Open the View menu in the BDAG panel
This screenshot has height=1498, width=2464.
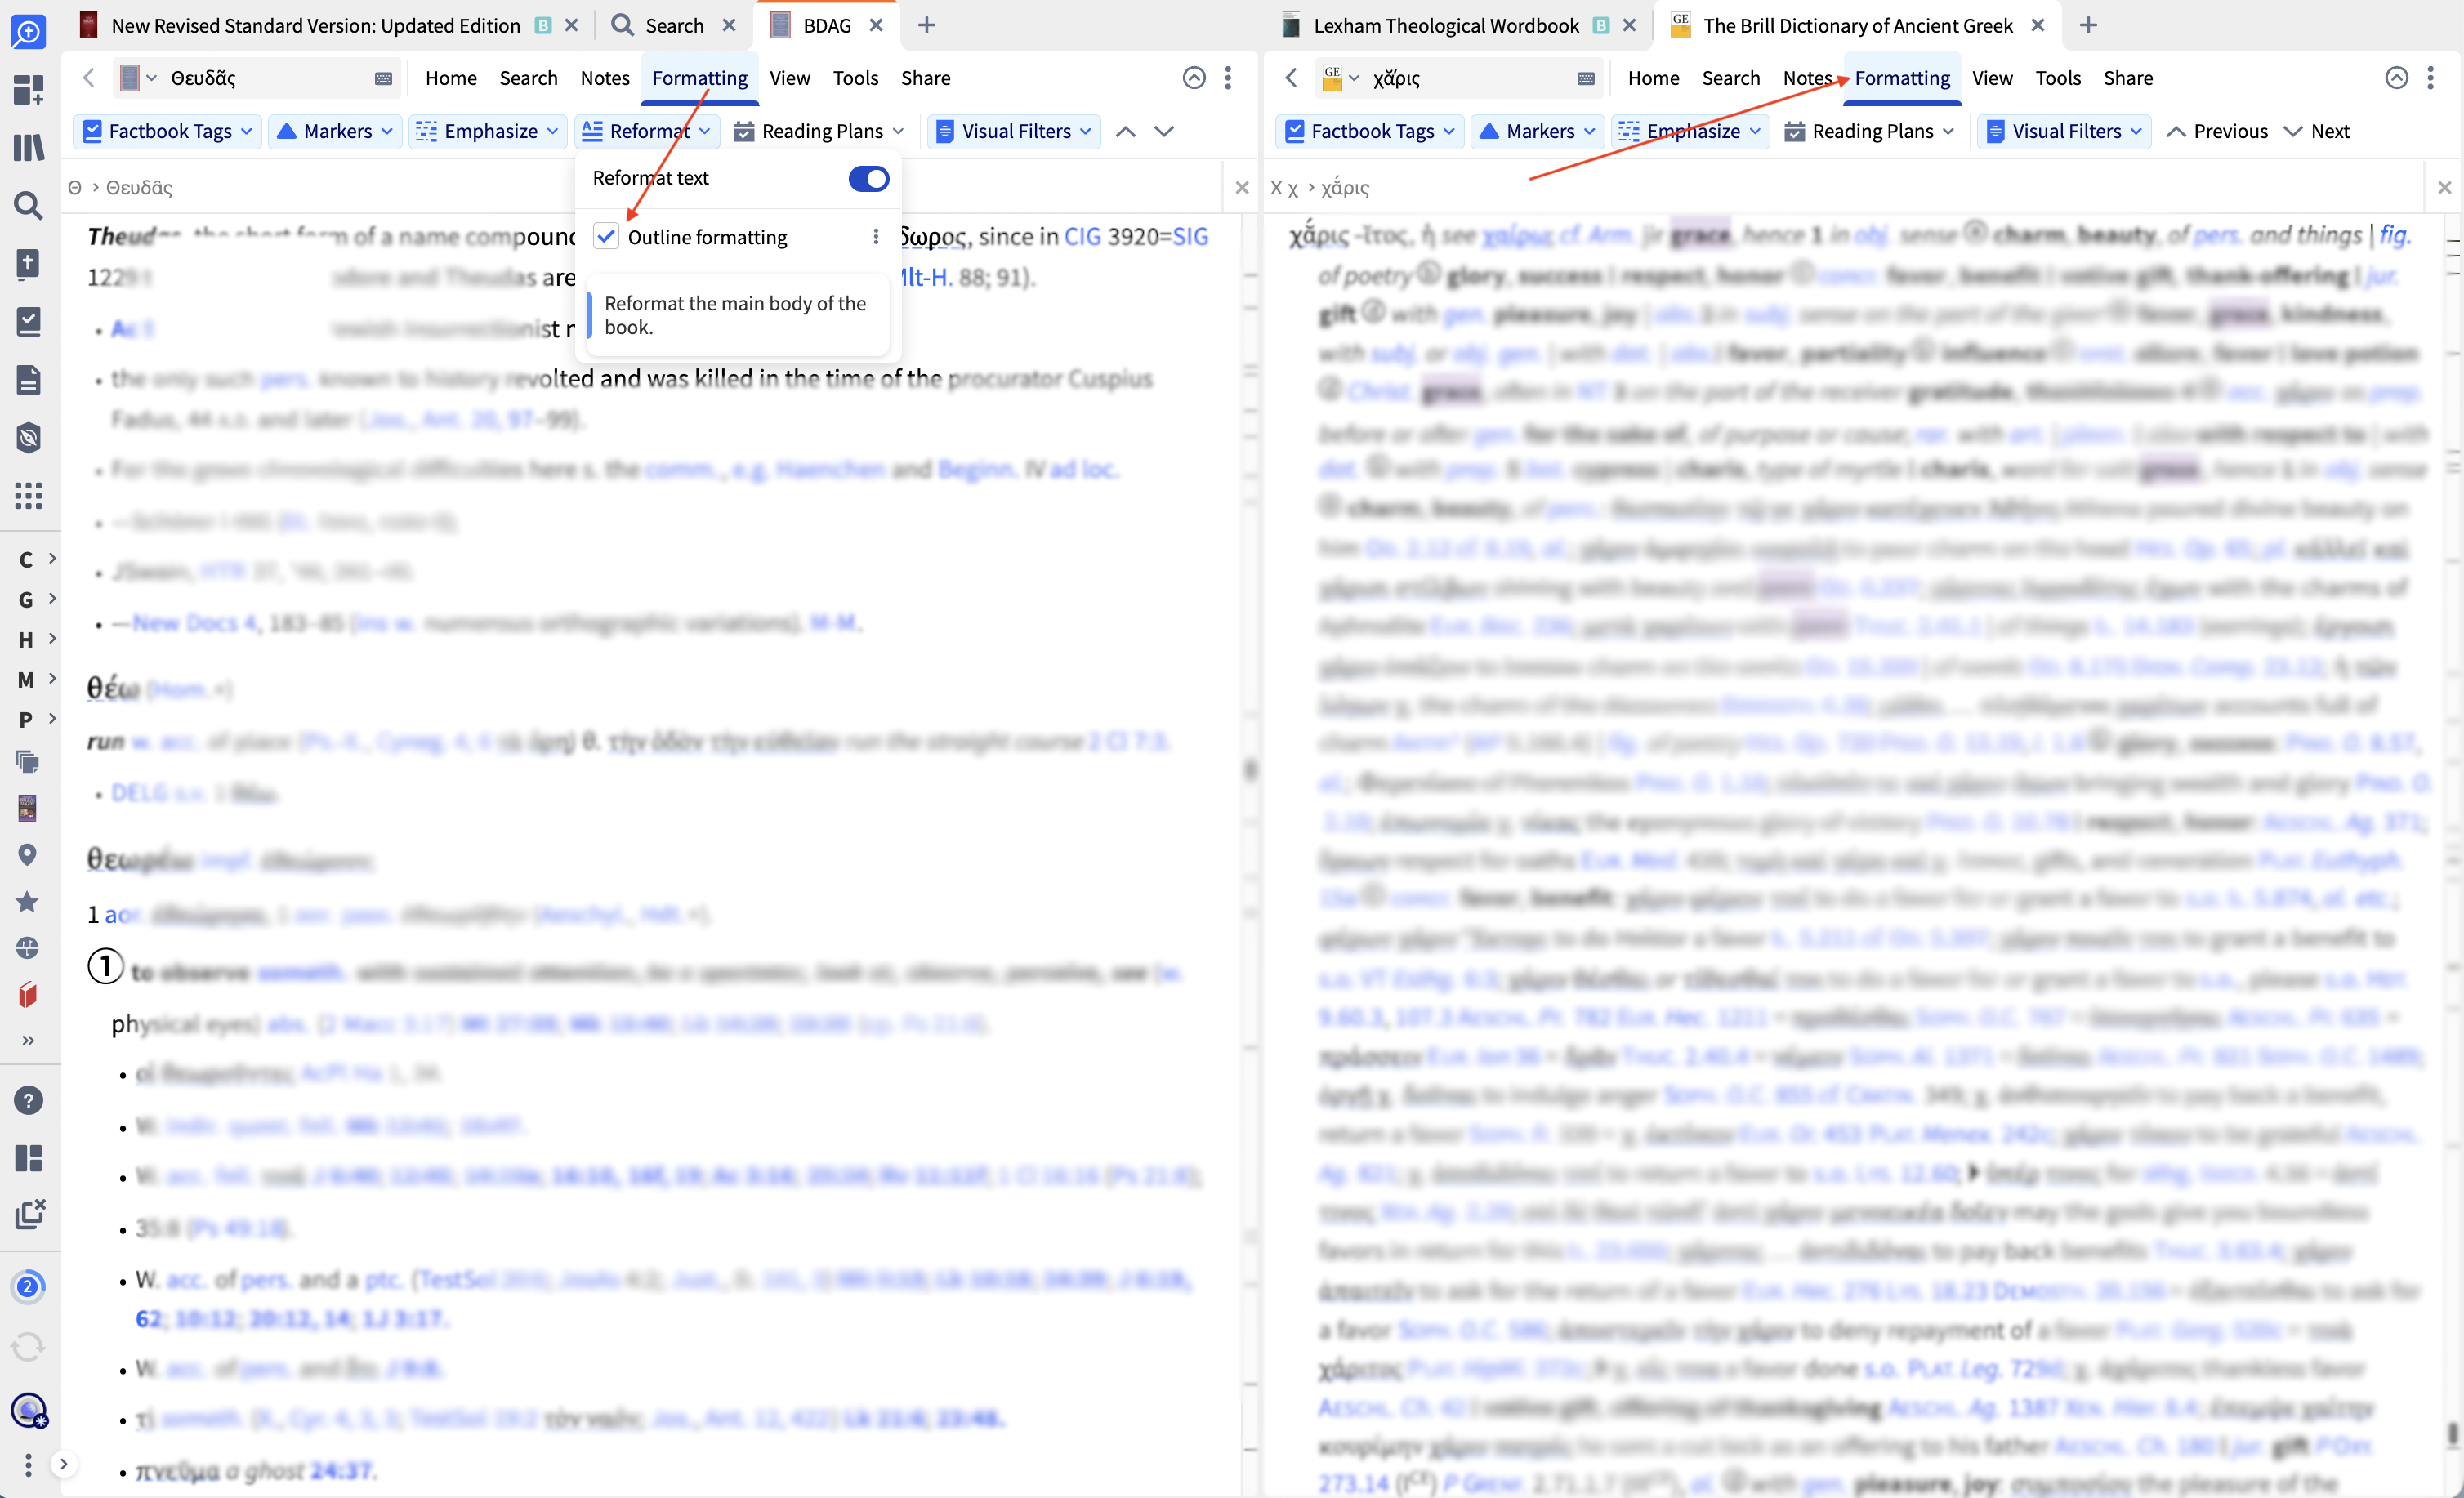[789, 78]
